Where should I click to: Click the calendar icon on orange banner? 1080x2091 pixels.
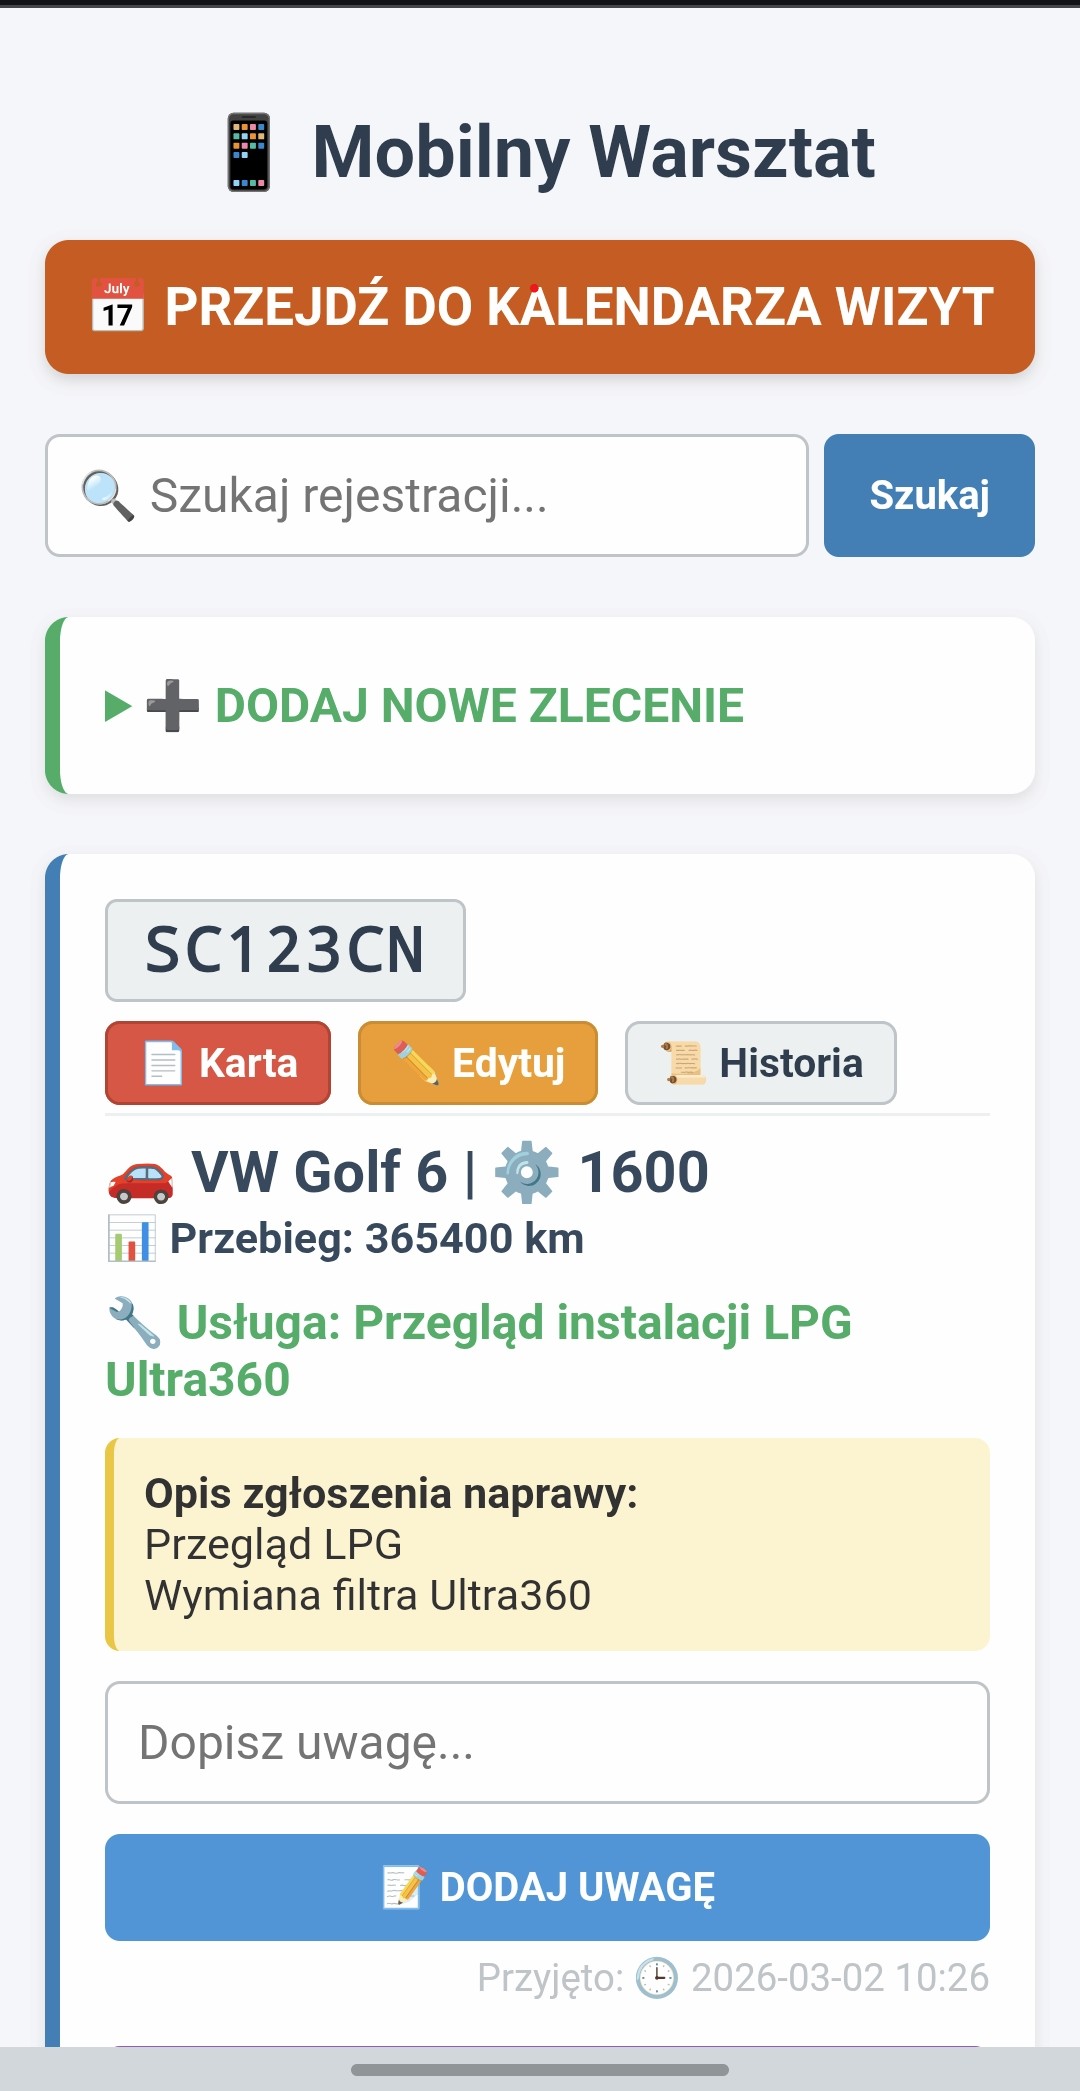tap(118, 306)
